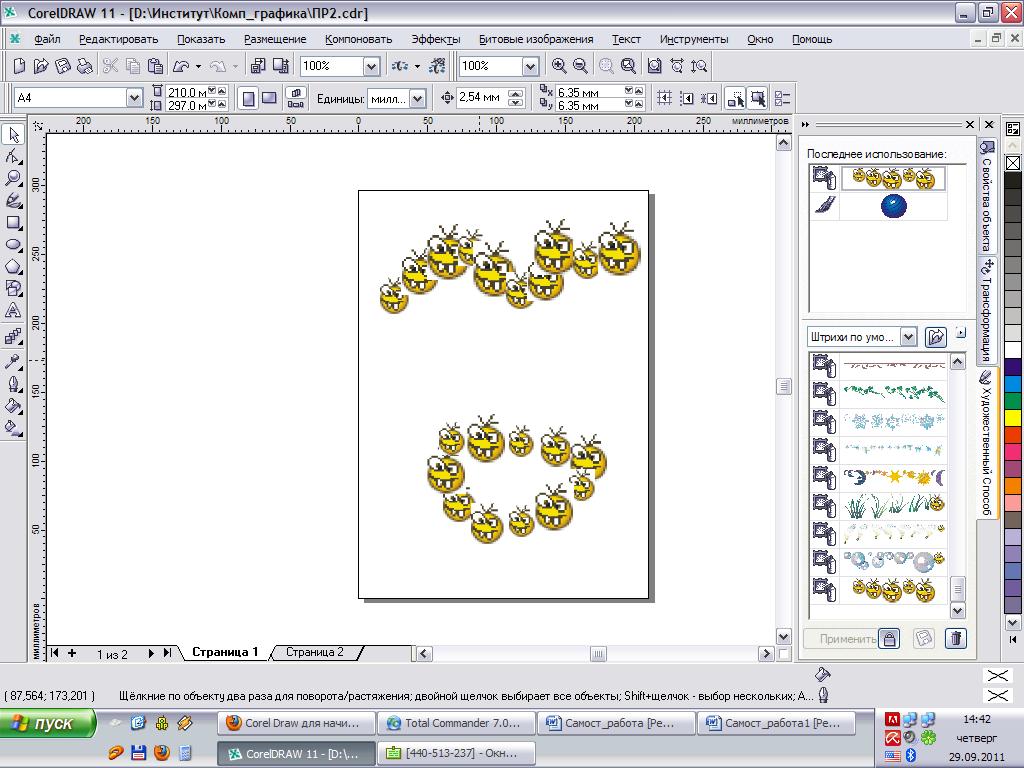Select the Ellipse tool
The width and height of the screenshot is (1024, 768).
[x=13, y=245]
